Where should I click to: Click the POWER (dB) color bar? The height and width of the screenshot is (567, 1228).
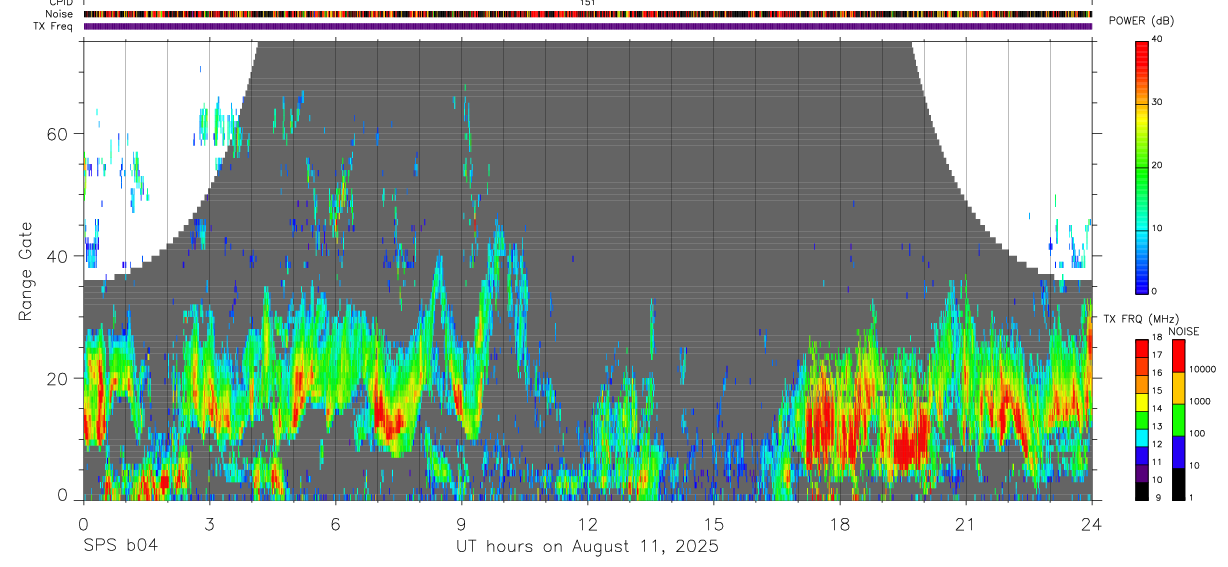(x=1142, y=166)
